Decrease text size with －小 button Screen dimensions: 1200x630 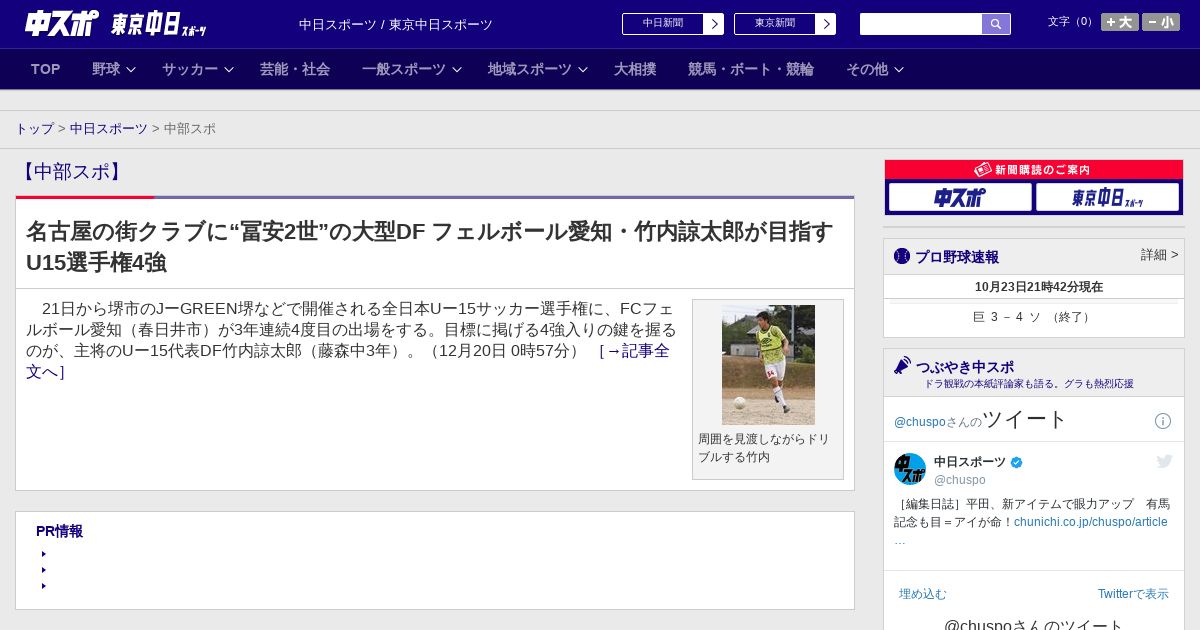(x=1161, y=22)
